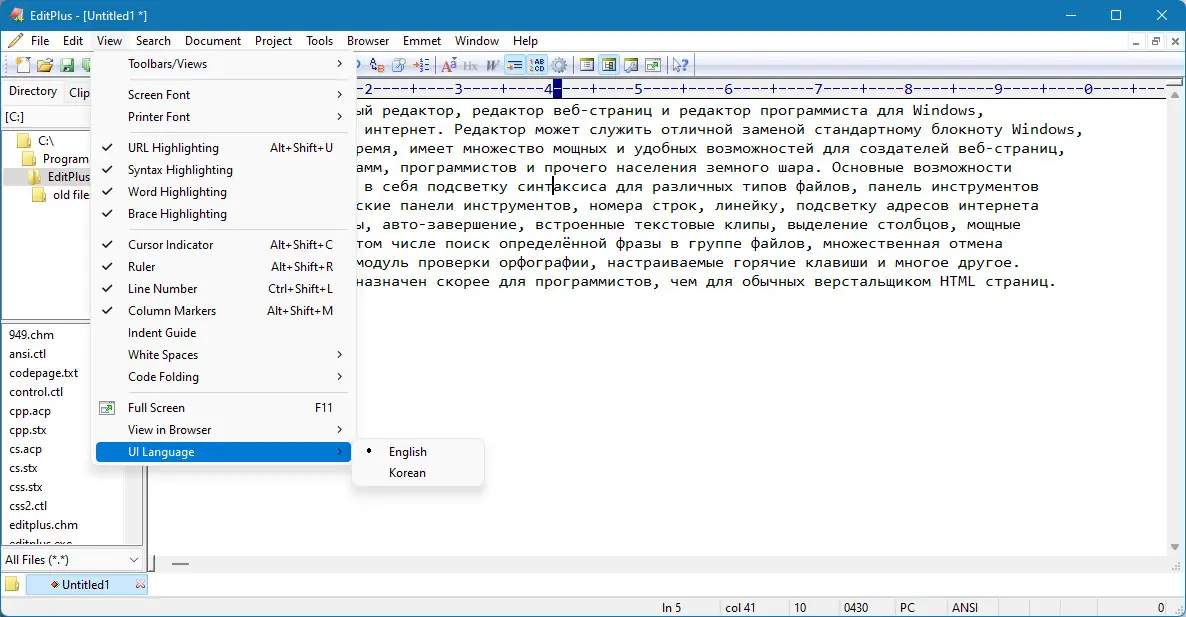Select editplus.chm in file list
The width and height of the screenshot is (1186, 617).
coord(43,526)
